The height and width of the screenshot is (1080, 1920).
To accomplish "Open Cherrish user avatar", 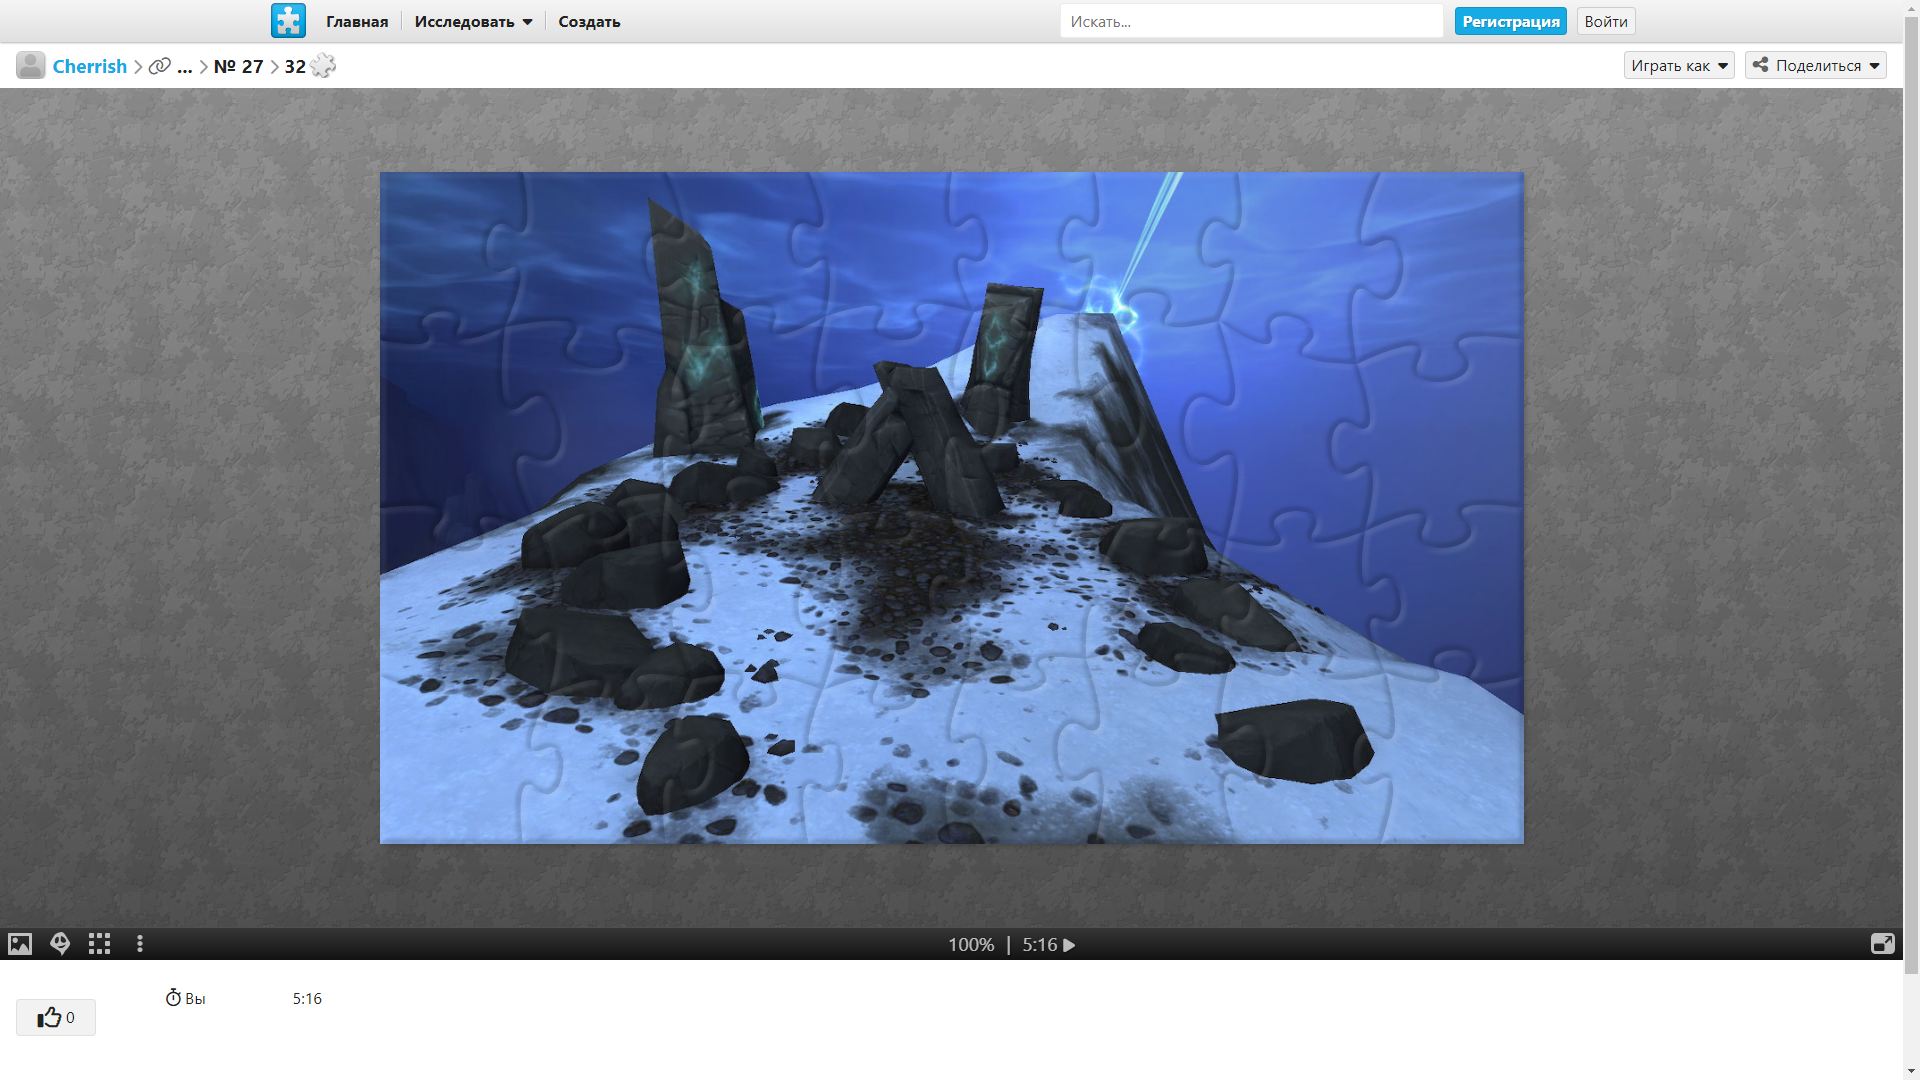I will (31, 66).
